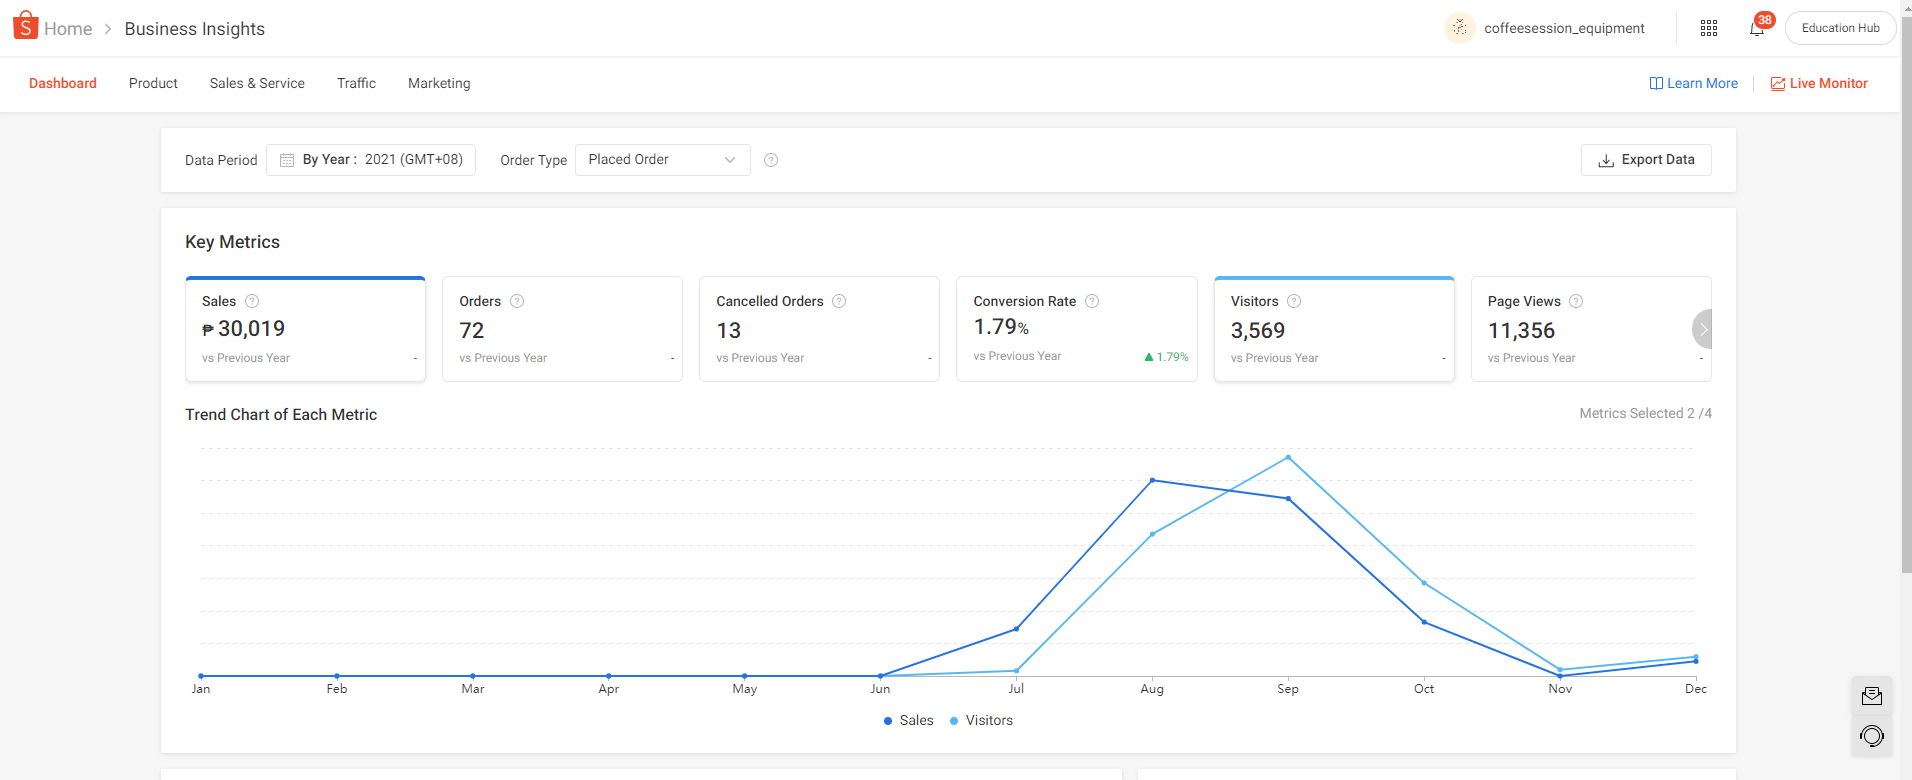Toggle the Sales legend color dot
Image resolution: width=1912 pixels, height=780 pixels.
(888, 721)
